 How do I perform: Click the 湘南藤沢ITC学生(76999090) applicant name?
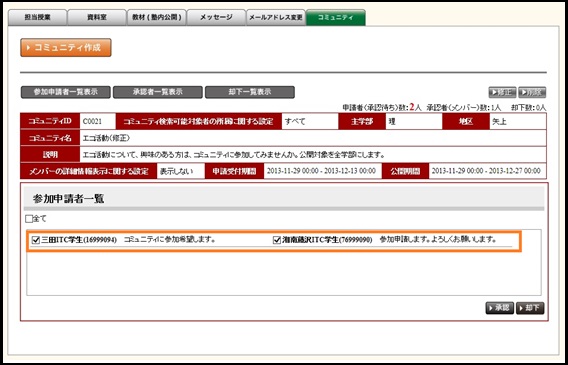coord(327,240)
